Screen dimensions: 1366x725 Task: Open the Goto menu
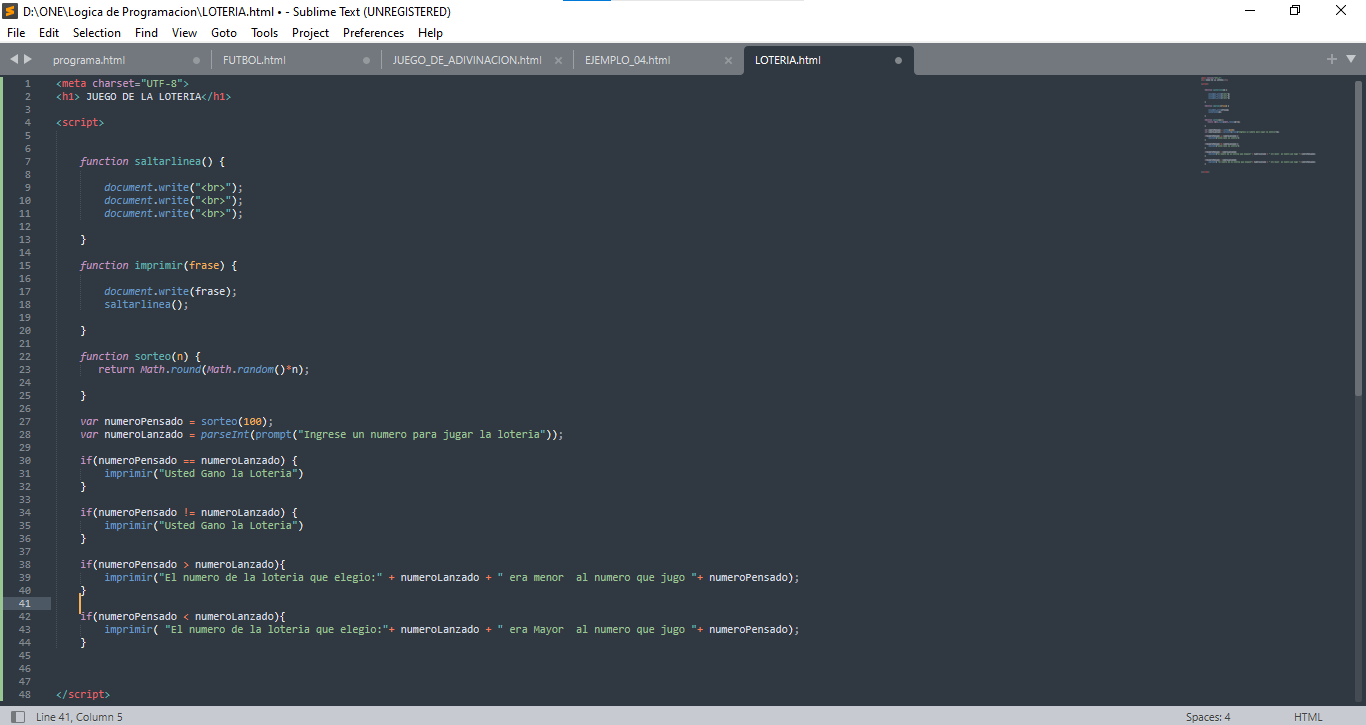tap(224, 33)
